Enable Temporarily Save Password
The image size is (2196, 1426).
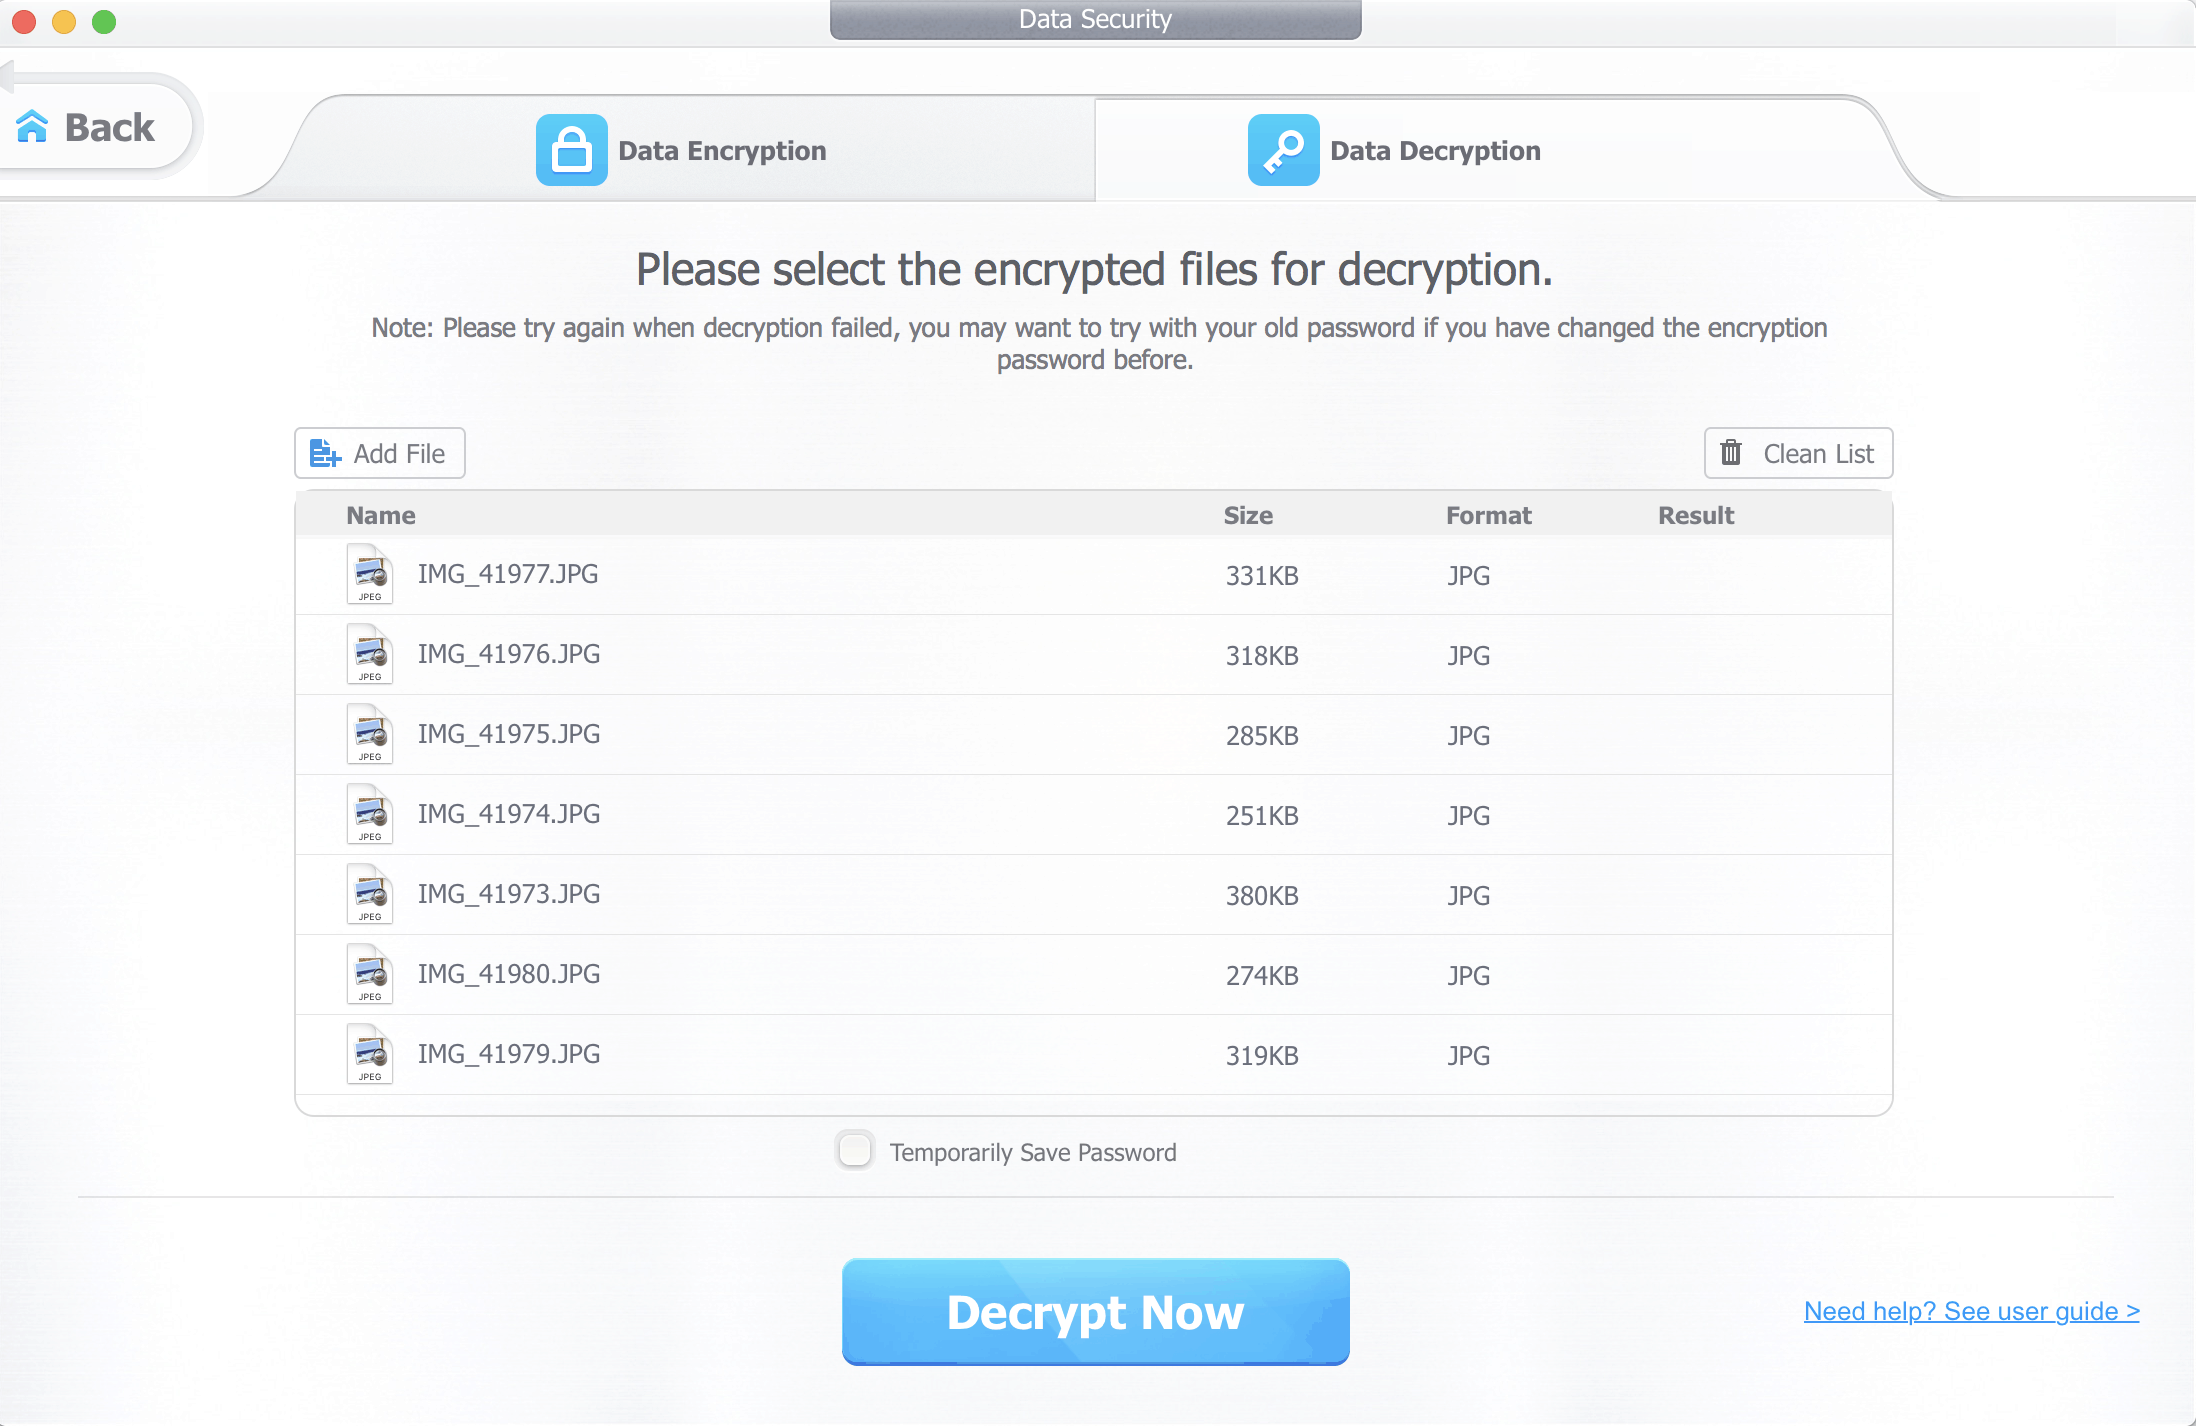(855, 1151)
